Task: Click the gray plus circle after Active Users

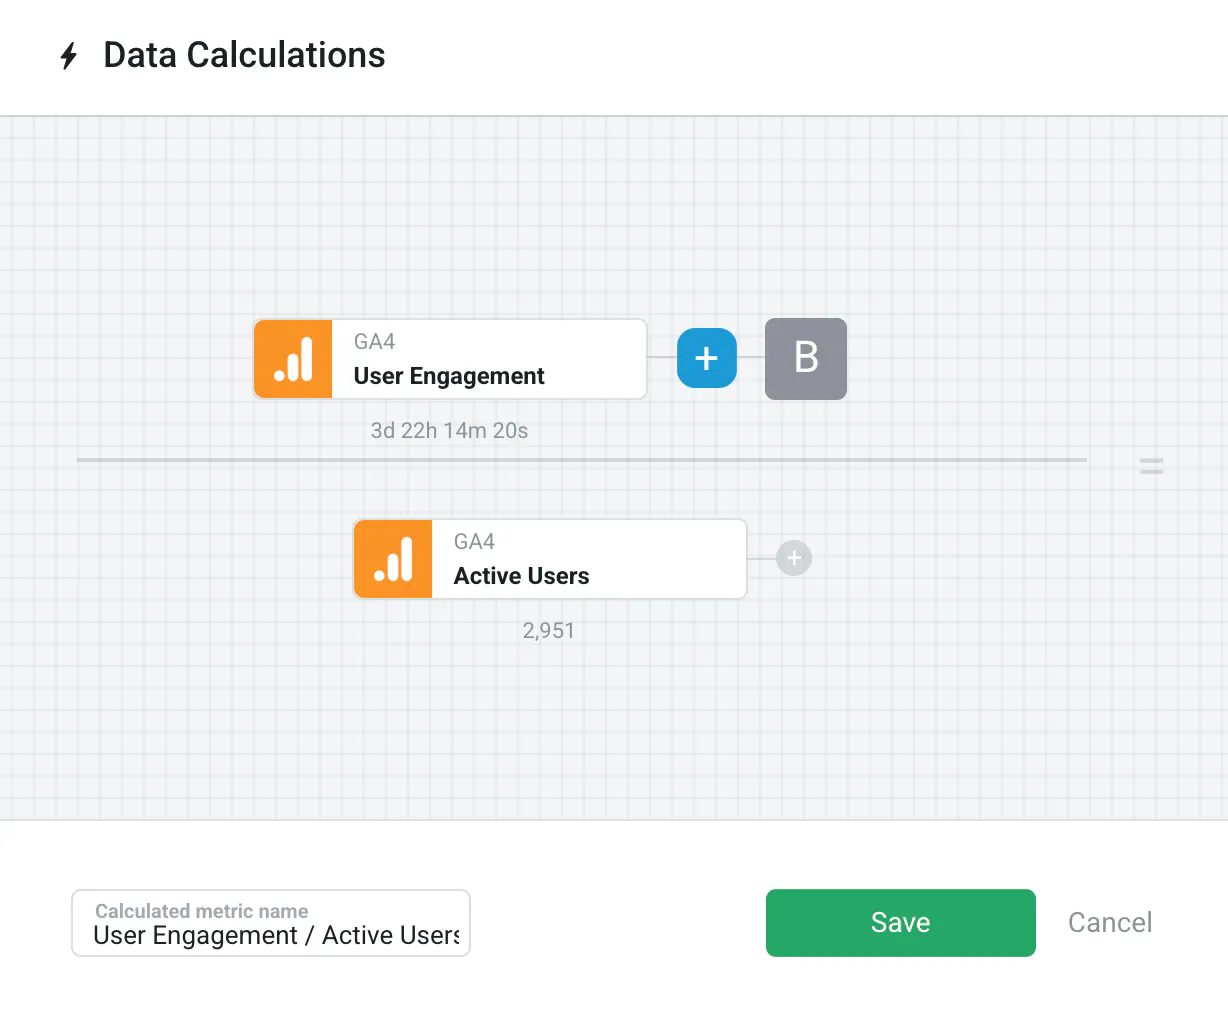Action: (x=794, y=558)
